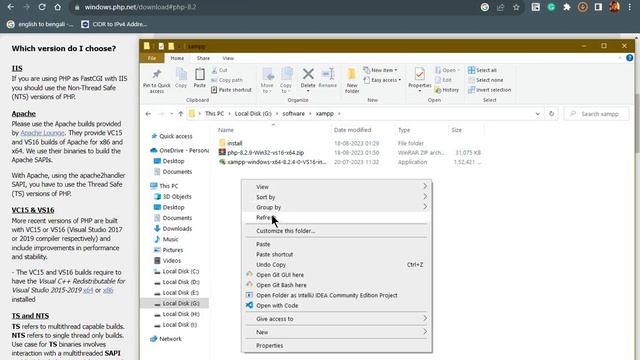Open CIDR to IPv4 bookmark
Viewport: 640px width, 360px height.
tap(114, 24)
